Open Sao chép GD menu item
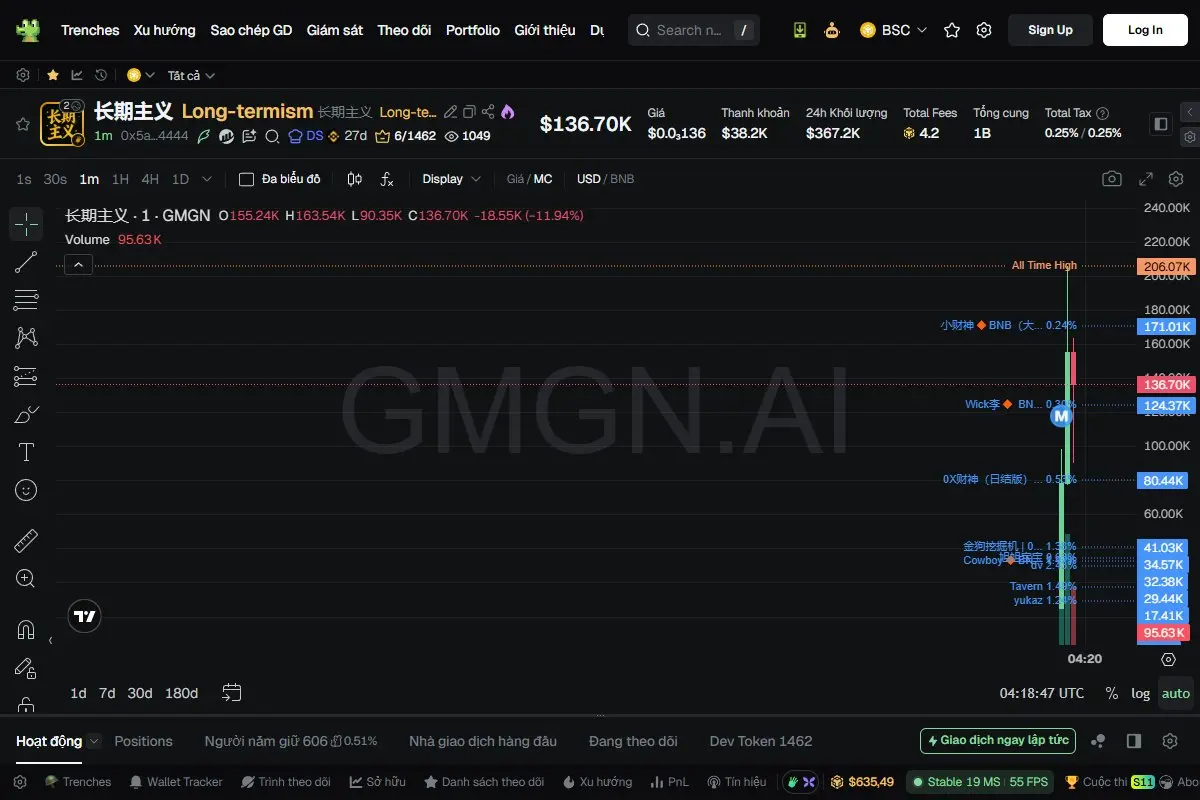Image resolution: width=1200 pixels, height=800 pixels. pyautogui.click(x=251, y=30)
